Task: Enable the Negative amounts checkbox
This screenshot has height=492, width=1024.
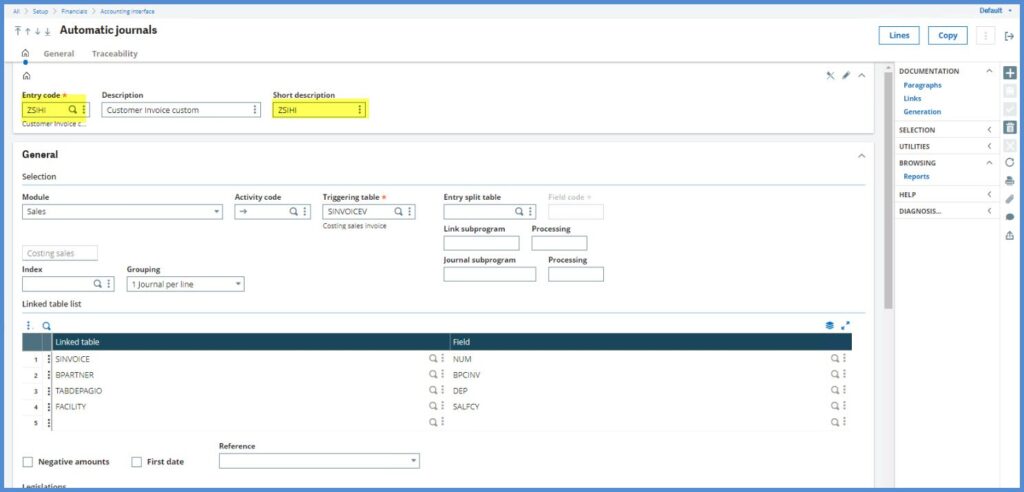Action: [x=28, y=462]
